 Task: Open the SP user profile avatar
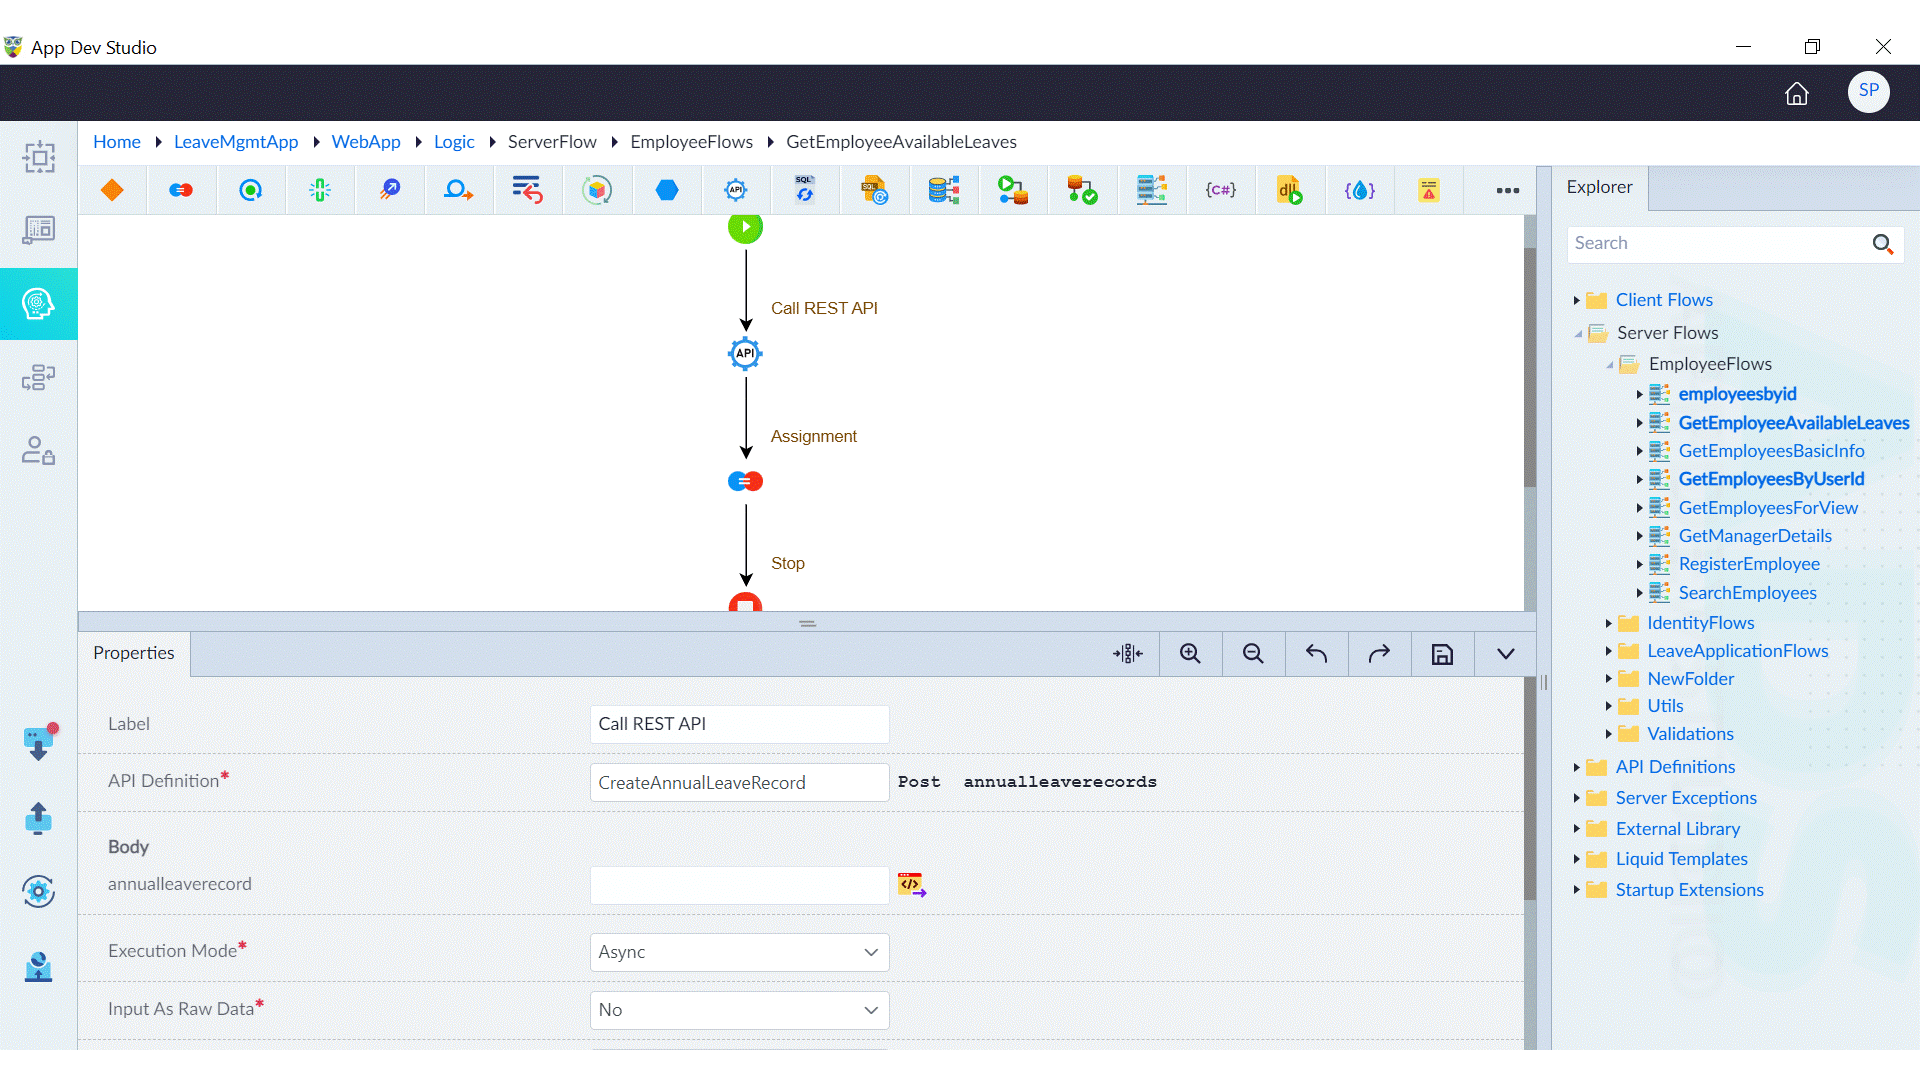coord(1868,91)
